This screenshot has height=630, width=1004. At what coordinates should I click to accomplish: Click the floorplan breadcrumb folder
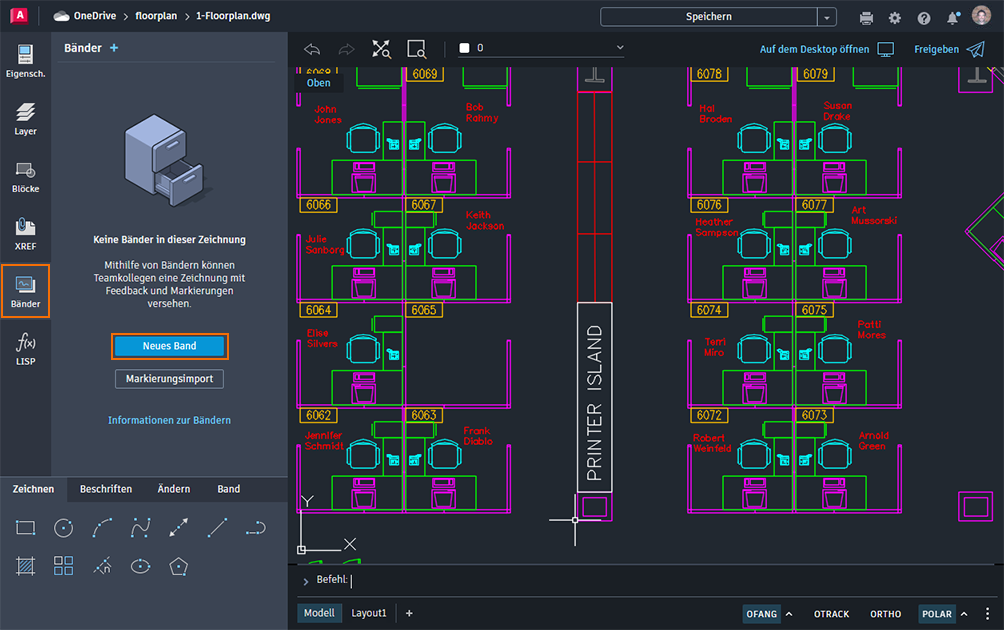click(156, 16)
